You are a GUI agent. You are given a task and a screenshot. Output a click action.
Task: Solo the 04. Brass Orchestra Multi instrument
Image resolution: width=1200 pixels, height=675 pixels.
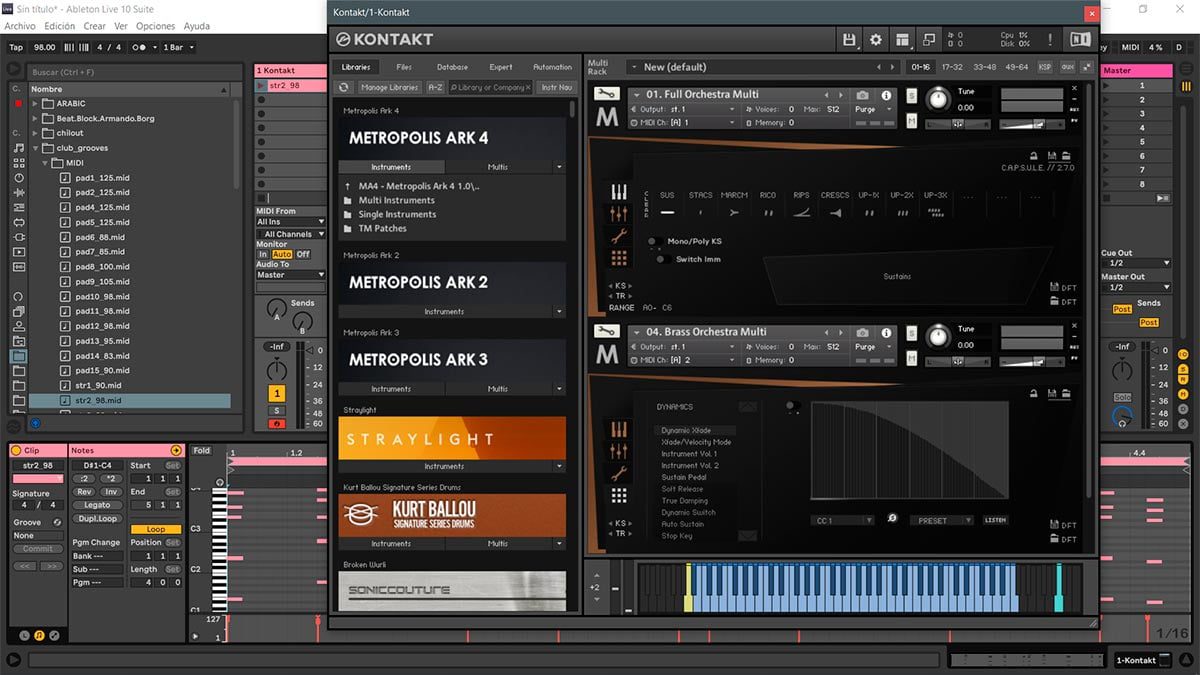coord(911,332)
